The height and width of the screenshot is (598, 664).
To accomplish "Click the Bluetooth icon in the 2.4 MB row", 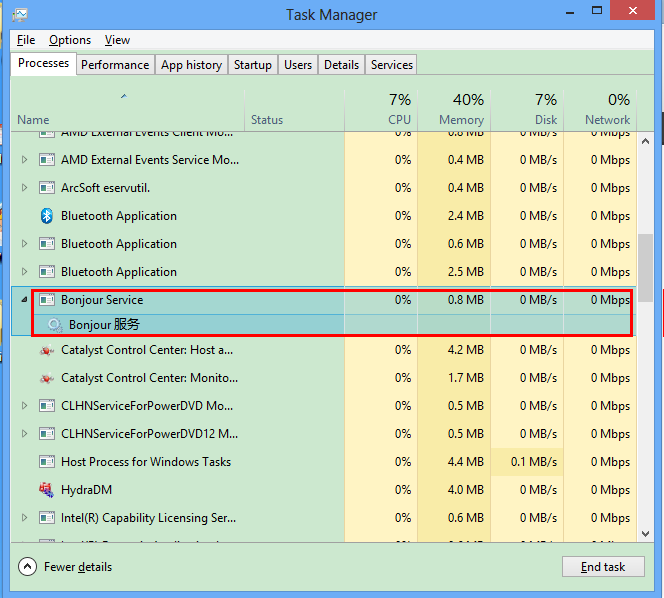I will point(46,216).
